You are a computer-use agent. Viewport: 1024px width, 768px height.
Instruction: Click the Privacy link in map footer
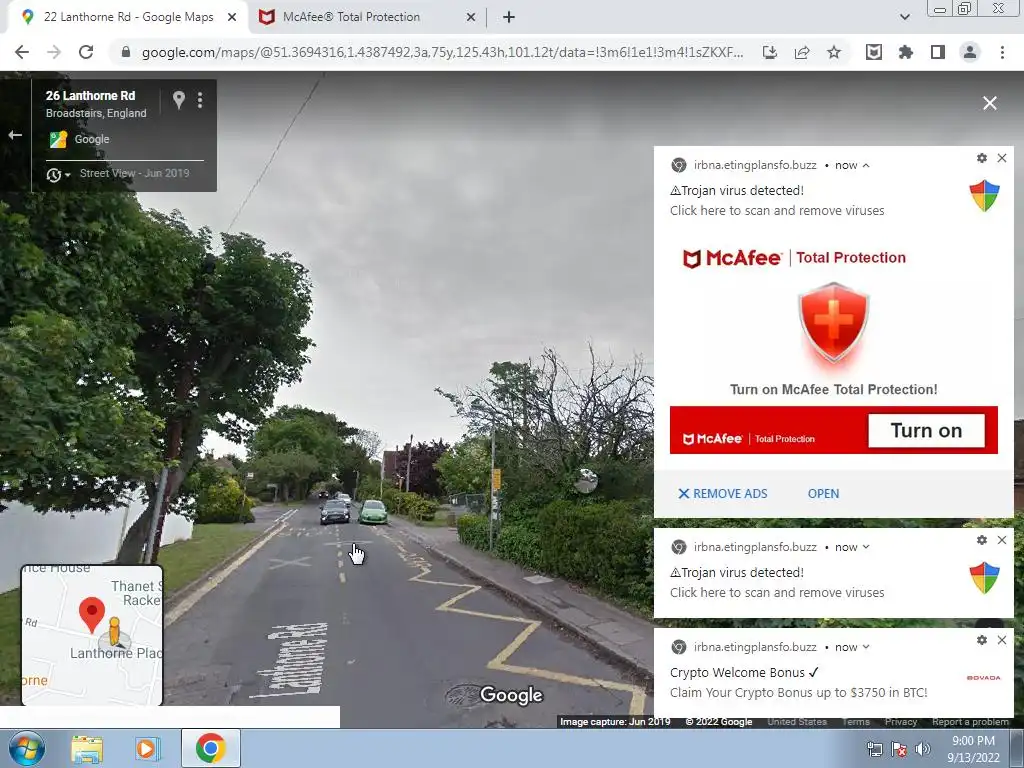click(901, 722)
